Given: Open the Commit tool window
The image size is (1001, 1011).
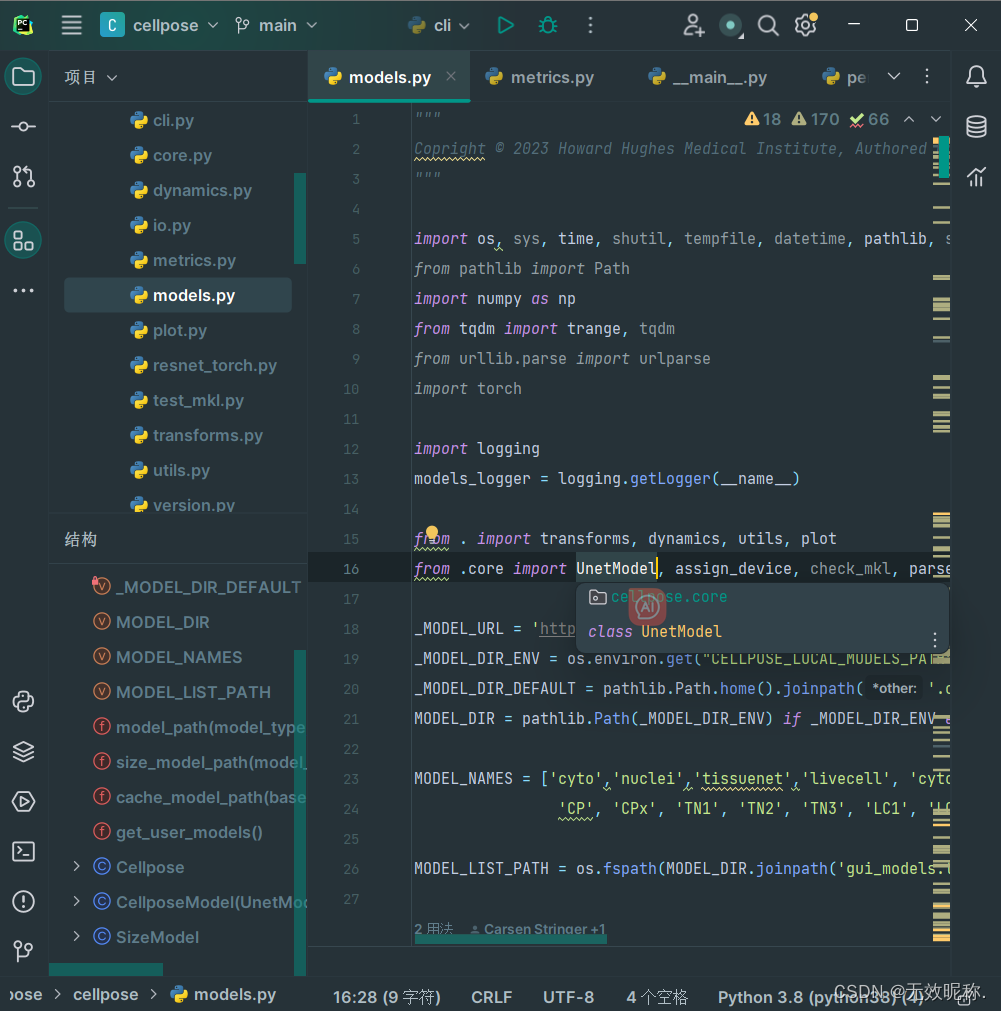Looking at the screenshot, I should [x=23, y=126].
